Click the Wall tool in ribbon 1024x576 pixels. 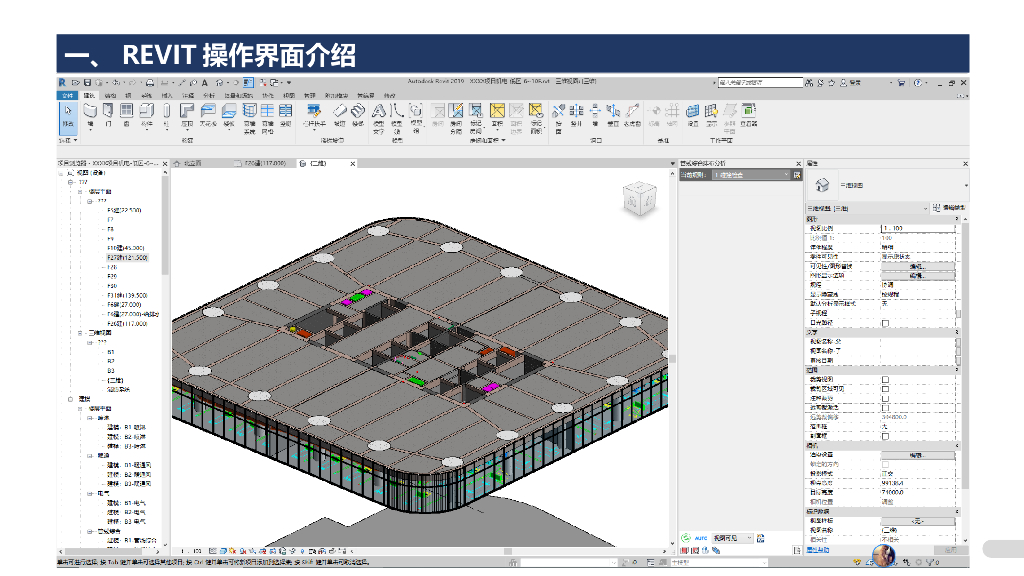coord(90,114)
